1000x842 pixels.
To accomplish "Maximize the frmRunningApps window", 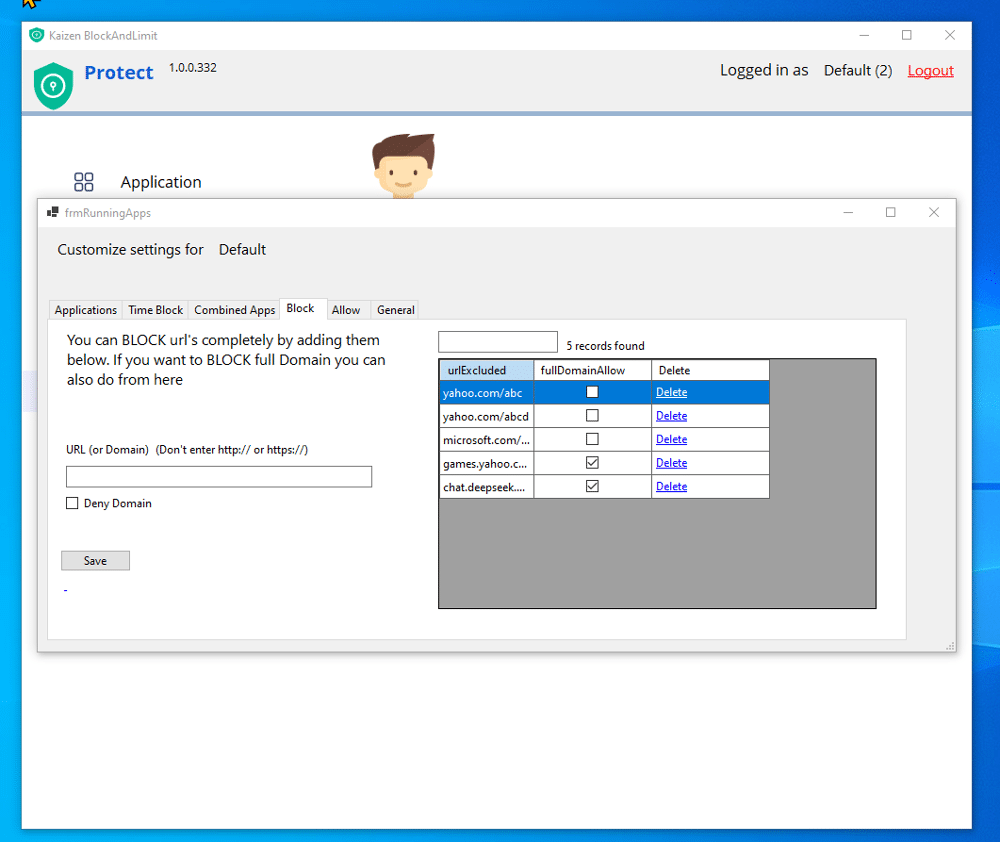I will tap(890, 212).
